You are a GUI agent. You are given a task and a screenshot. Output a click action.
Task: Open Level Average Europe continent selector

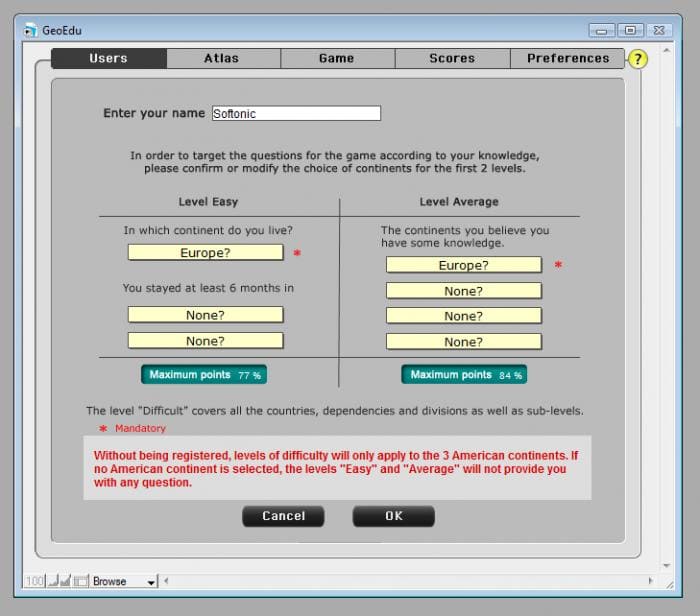[x=464, y=265]
